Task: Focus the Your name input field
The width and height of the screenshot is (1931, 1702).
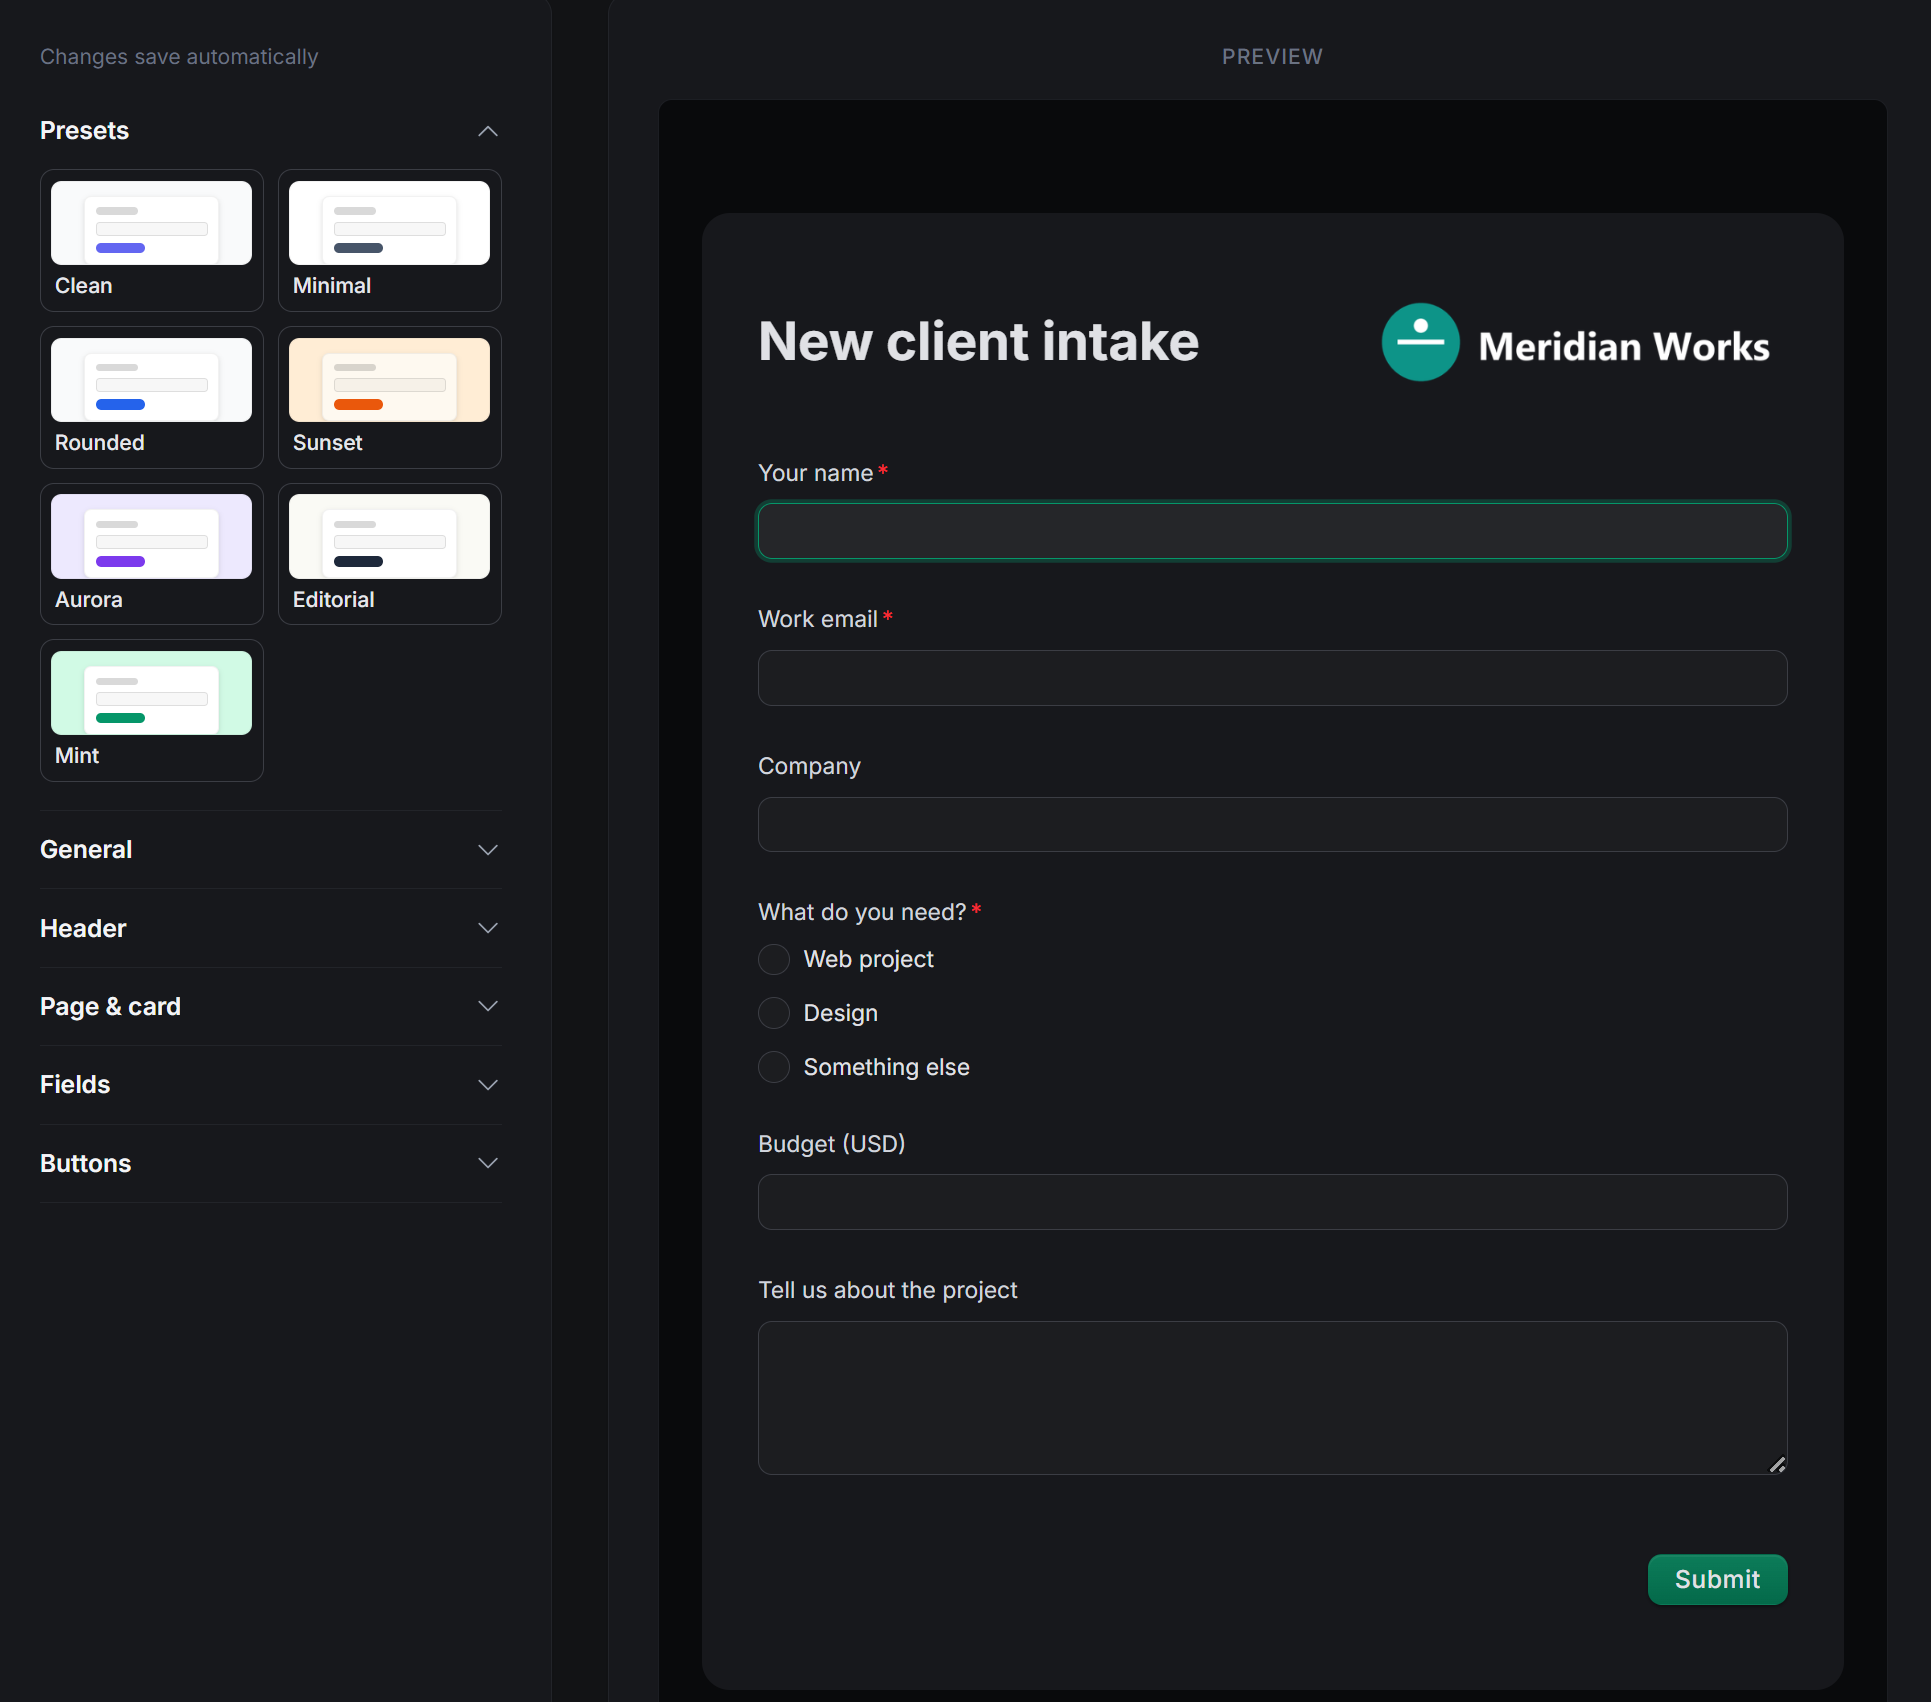Action: 1272,531
